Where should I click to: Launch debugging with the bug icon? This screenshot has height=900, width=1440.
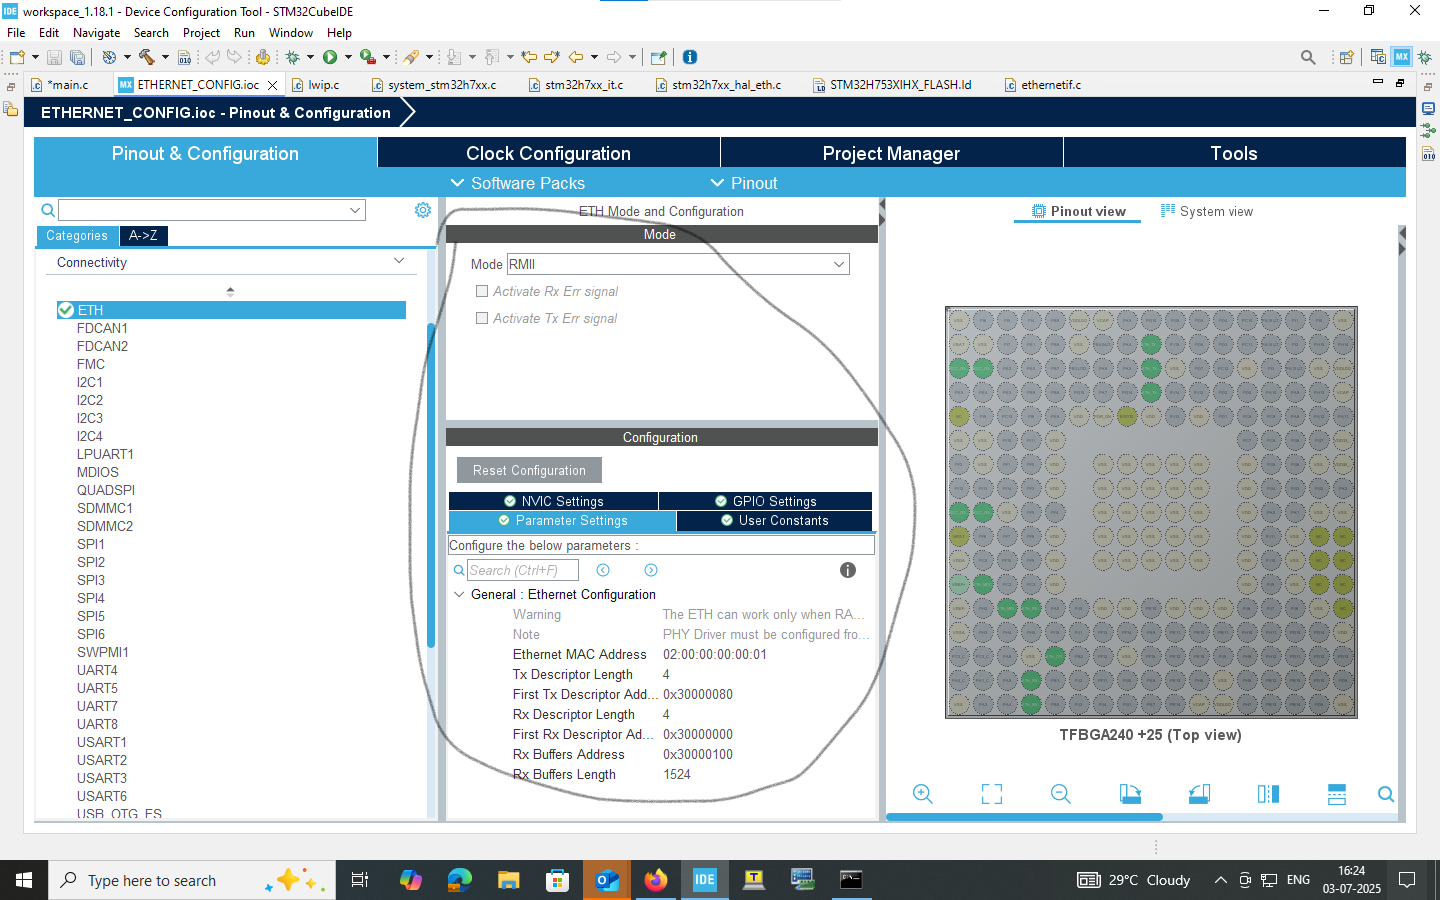294,57
